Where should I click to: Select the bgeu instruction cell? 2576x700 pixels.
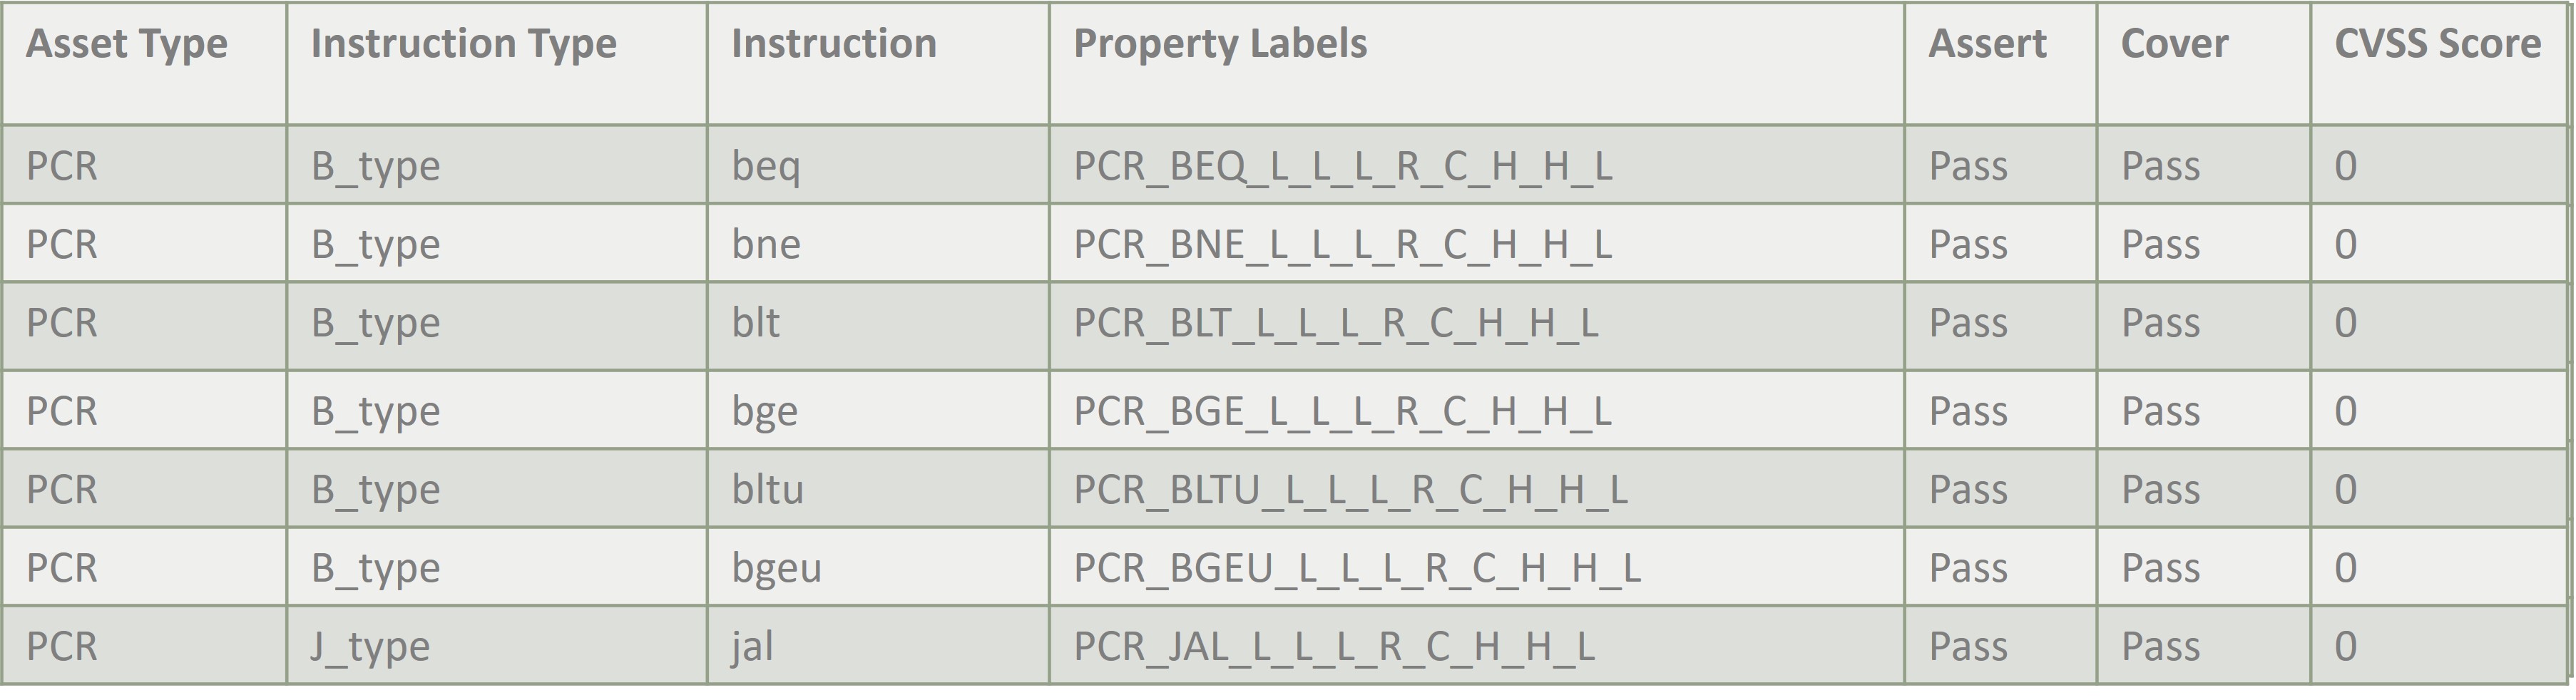[x=777, y=568]
